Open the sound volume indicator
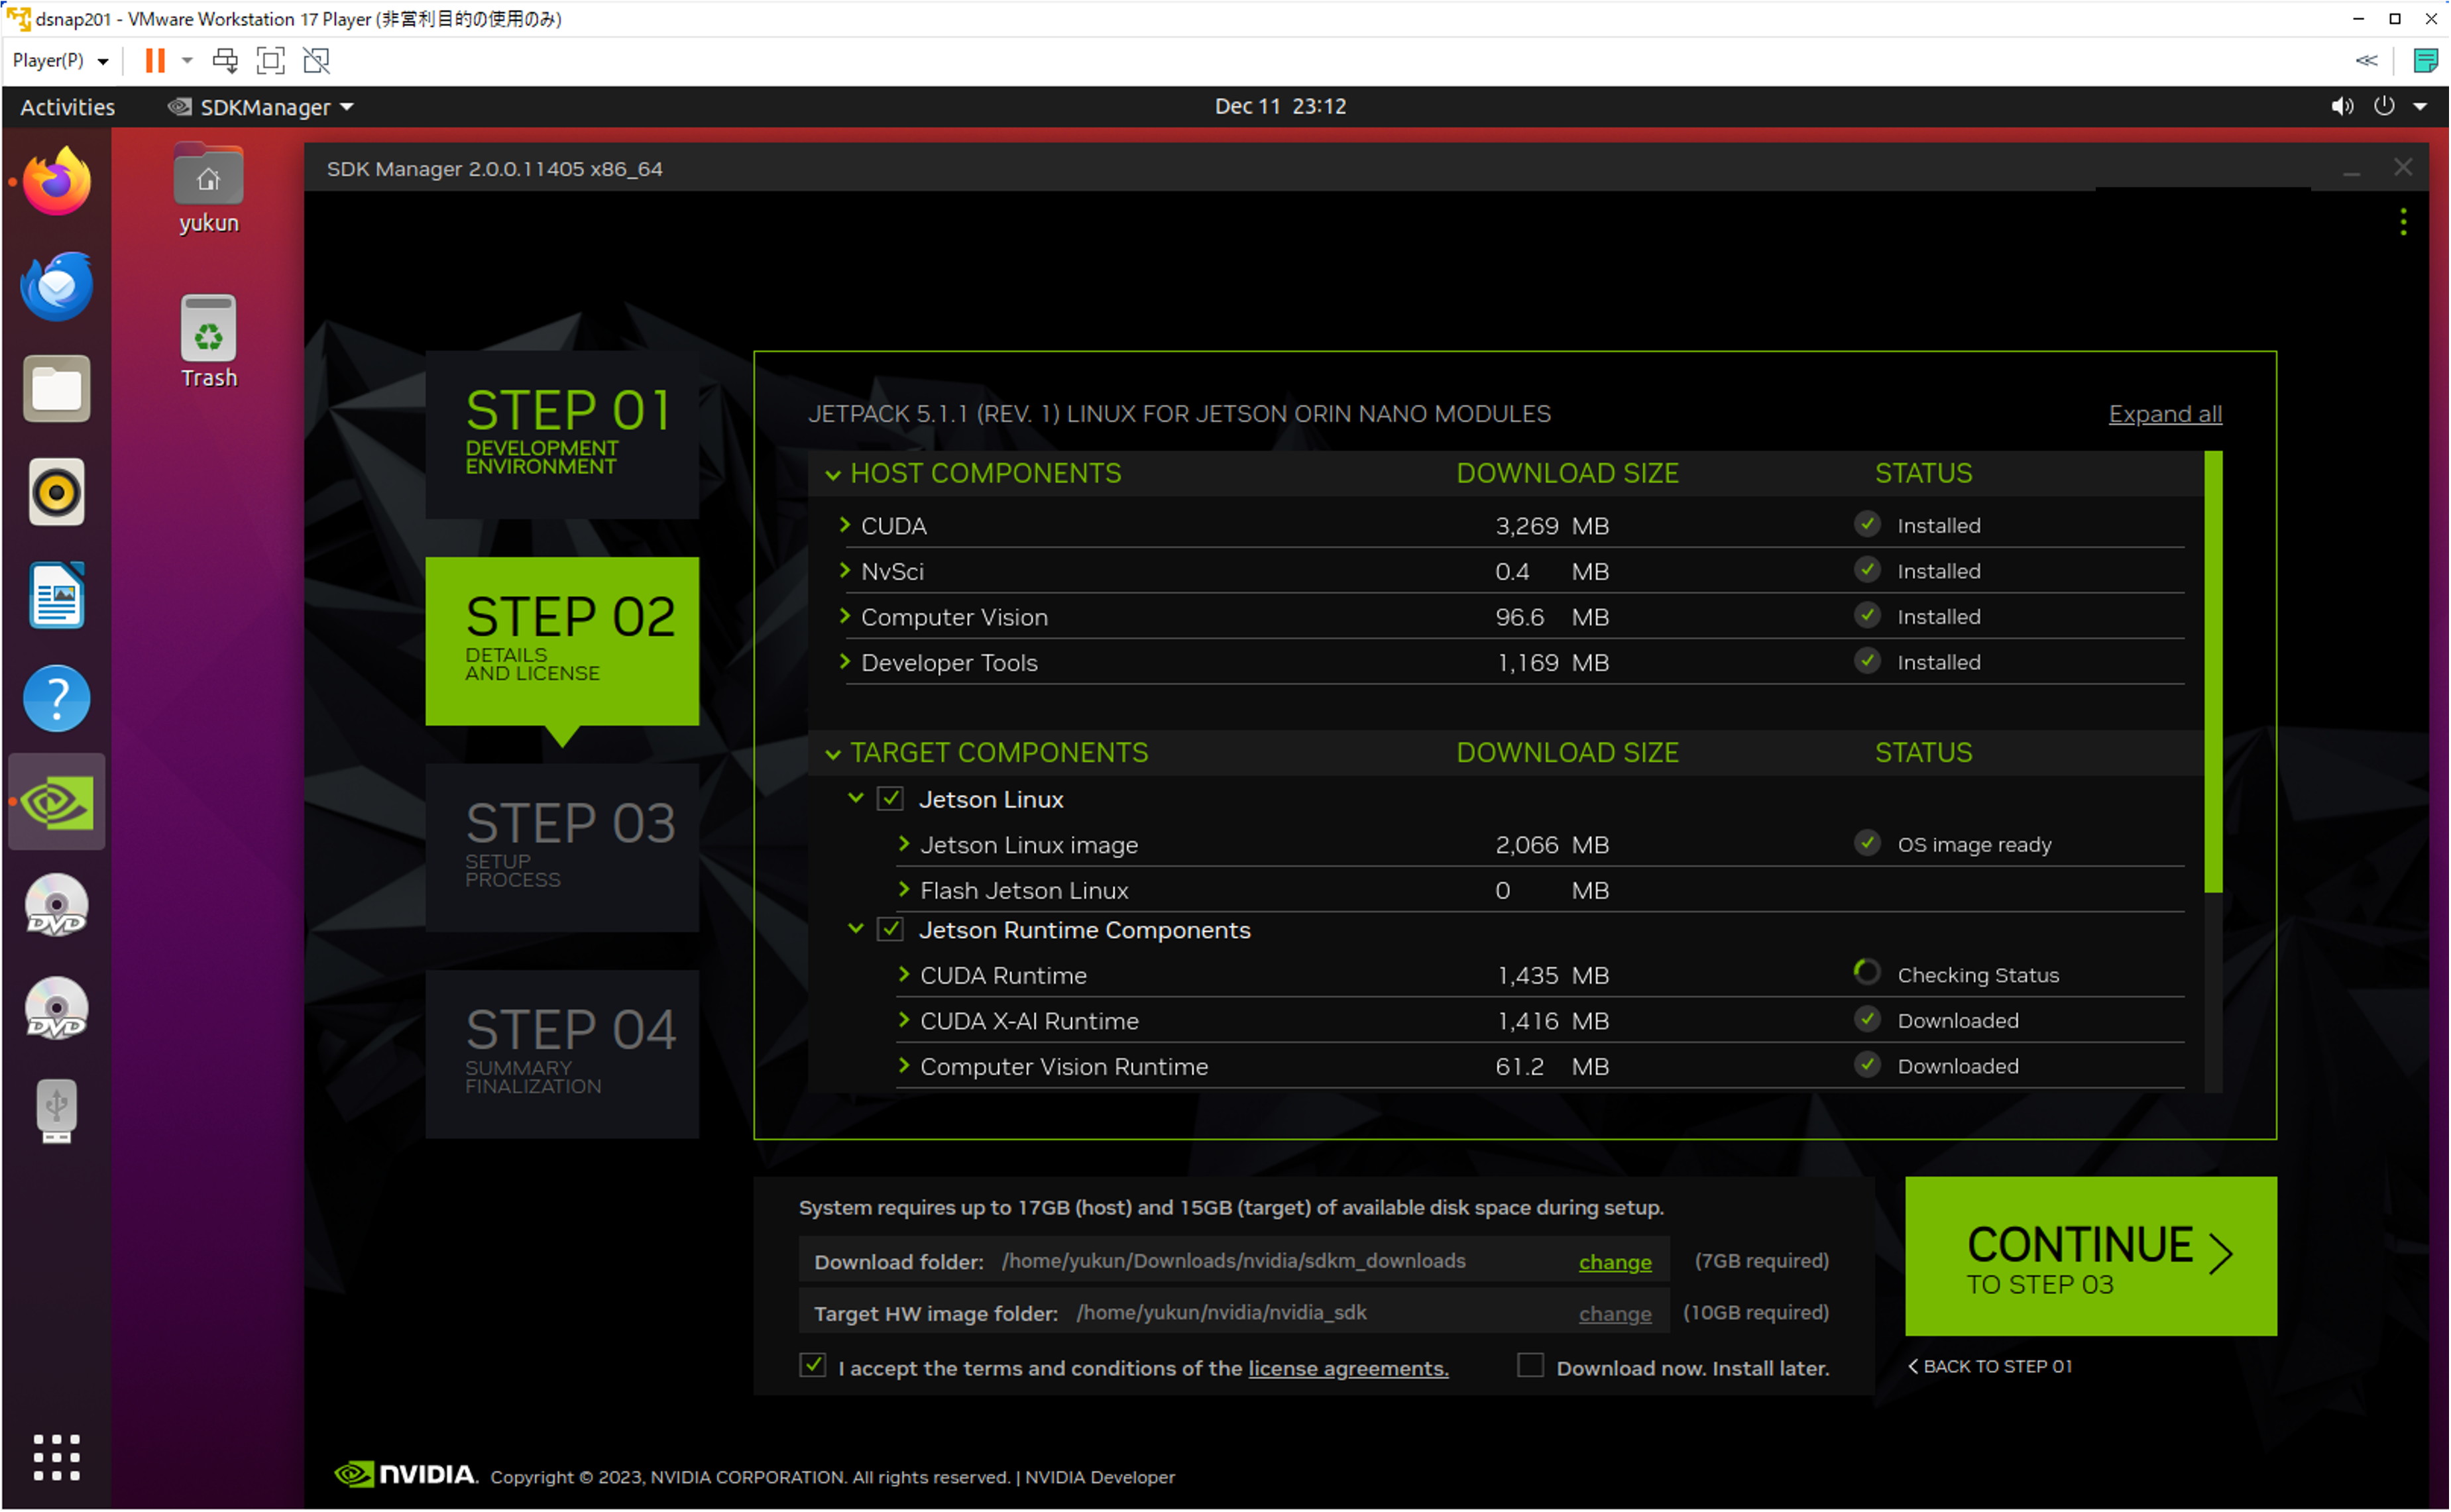 tap(2341, 106)
